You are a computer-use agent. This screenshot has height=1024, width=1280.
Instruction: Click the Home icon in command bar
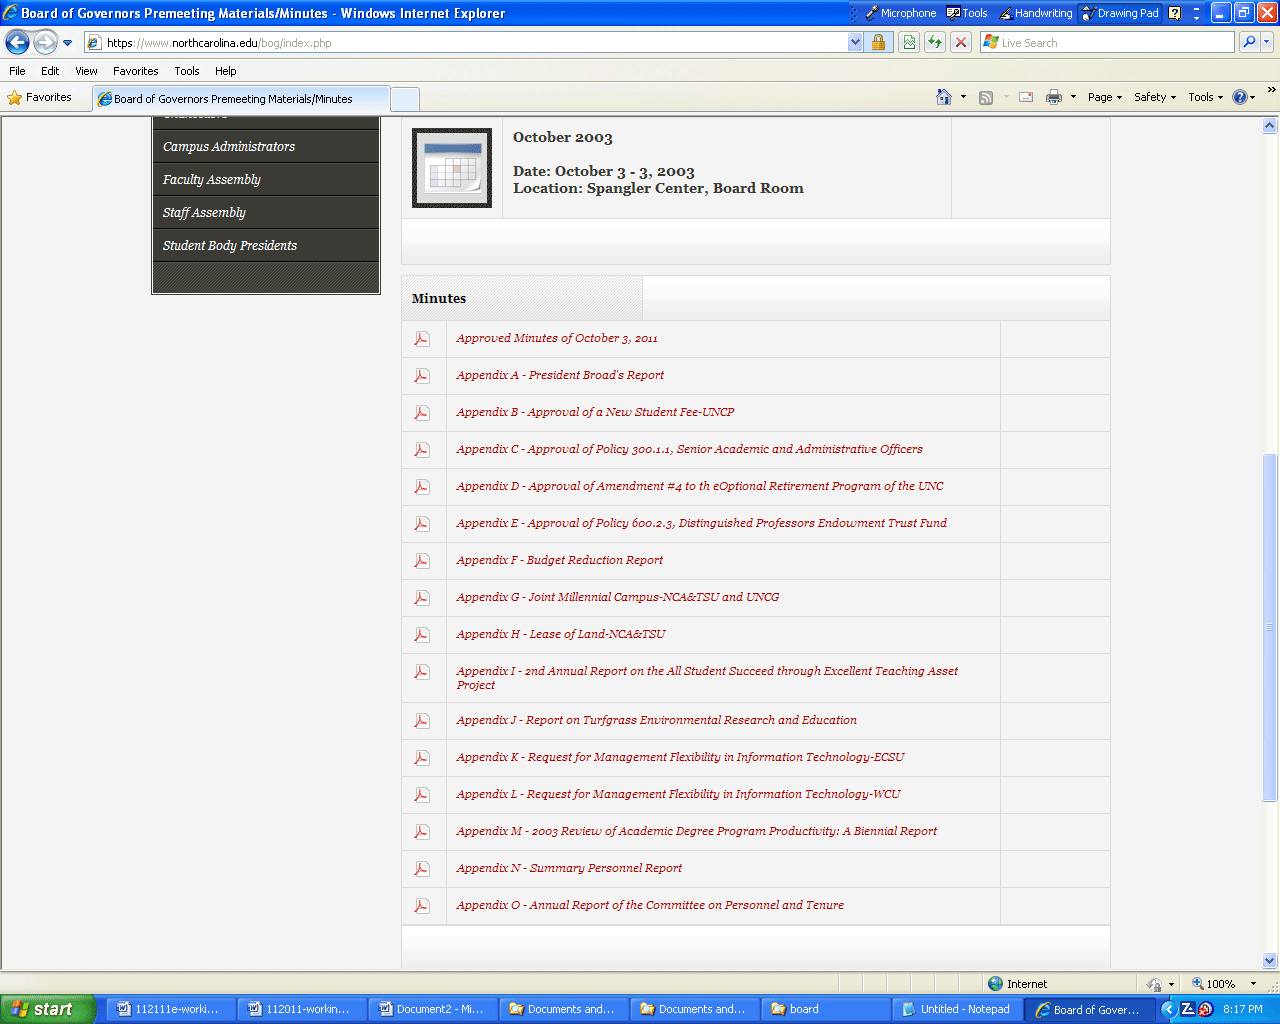click(944, 97)
